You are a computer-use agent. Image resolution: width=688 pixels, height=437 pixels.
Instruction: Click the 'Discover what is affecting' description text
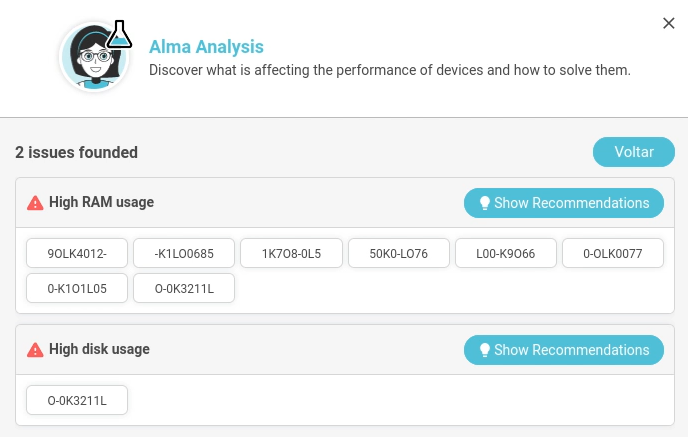[390, 70]
